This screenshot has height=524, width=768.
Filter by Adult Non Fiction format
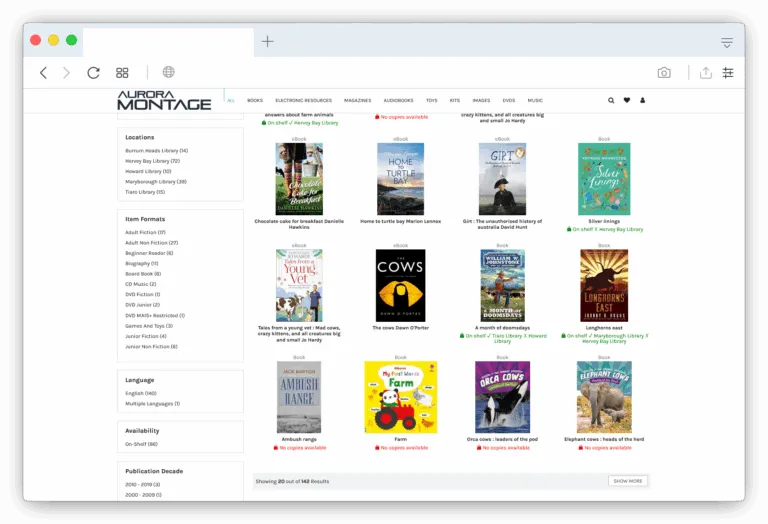pos(152,243)
